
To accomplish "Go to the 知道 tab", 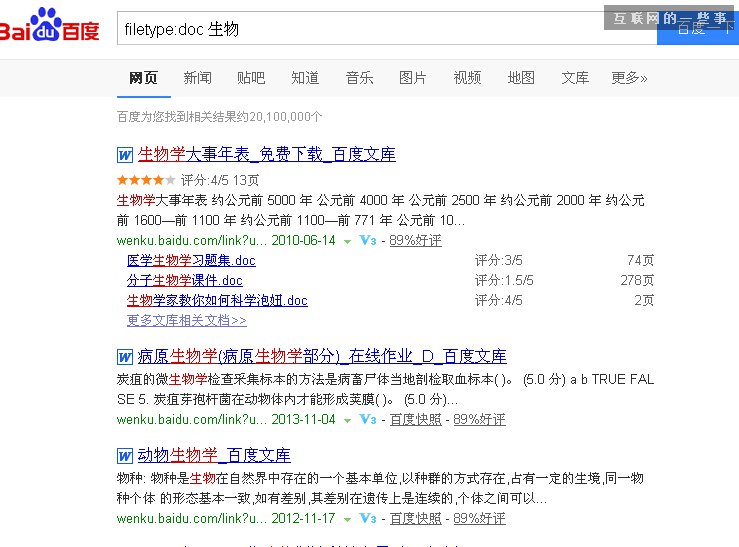I will (305, 78).
